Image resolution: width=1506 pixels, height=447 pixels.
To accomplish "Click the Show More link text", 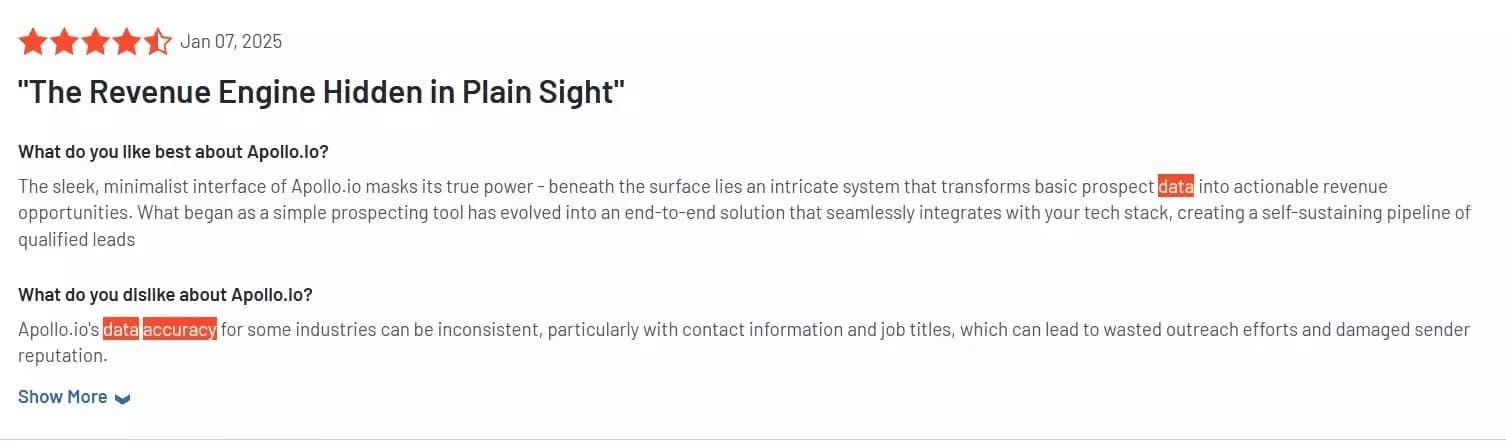I will pos(62,397).
